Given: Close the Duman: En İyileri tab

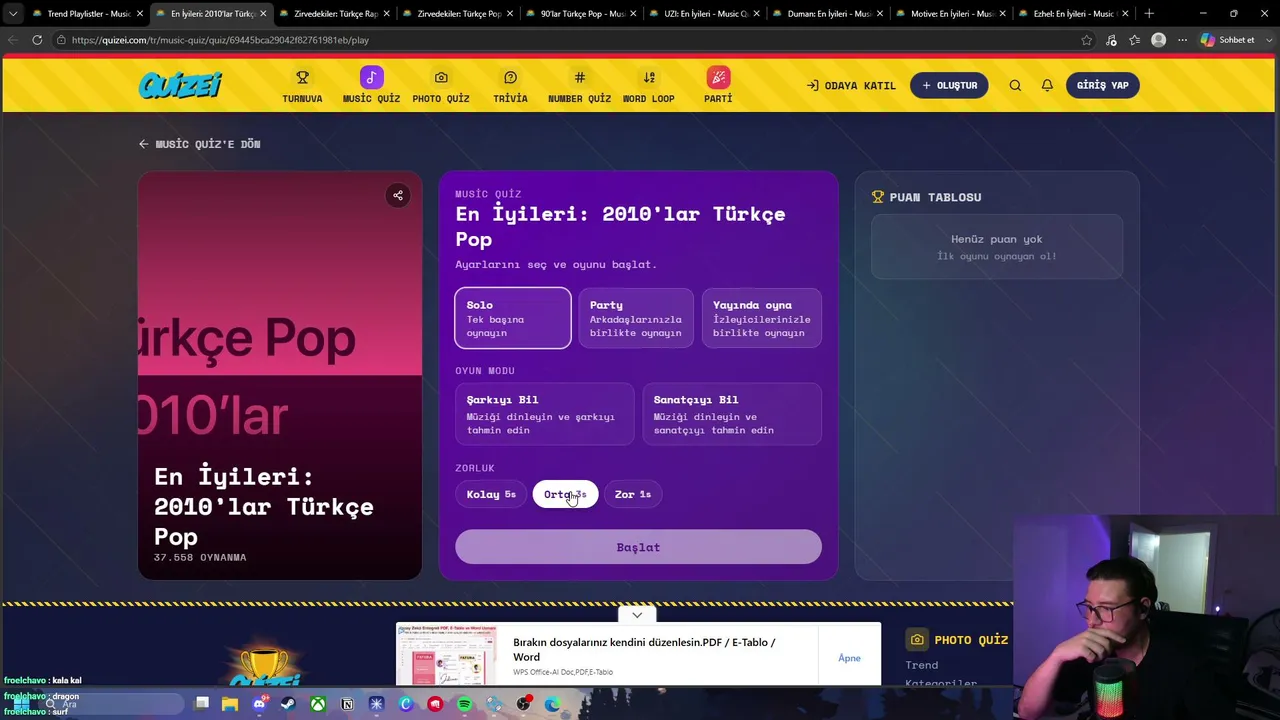Looking at the screenshot, I should (879, 14).
